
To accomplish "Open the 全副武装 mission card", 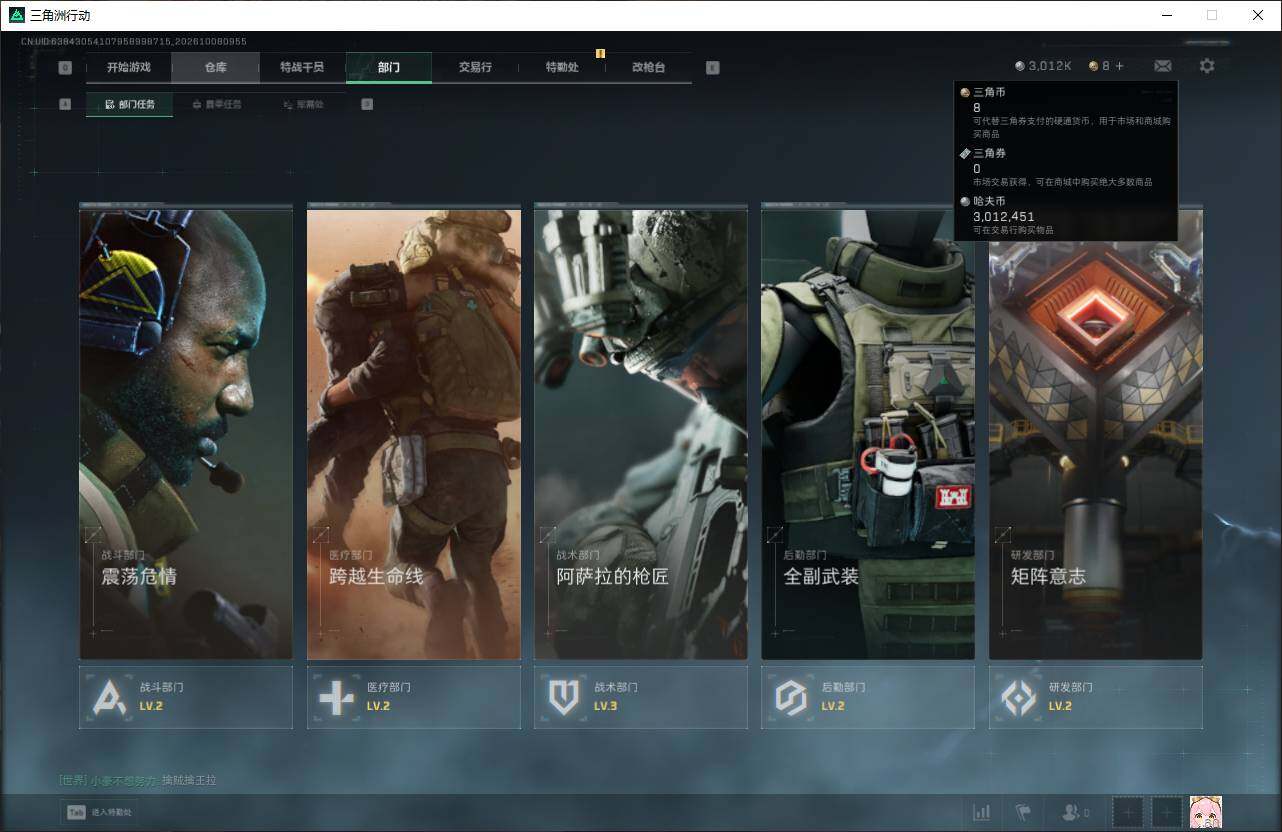I will [868, 432].
